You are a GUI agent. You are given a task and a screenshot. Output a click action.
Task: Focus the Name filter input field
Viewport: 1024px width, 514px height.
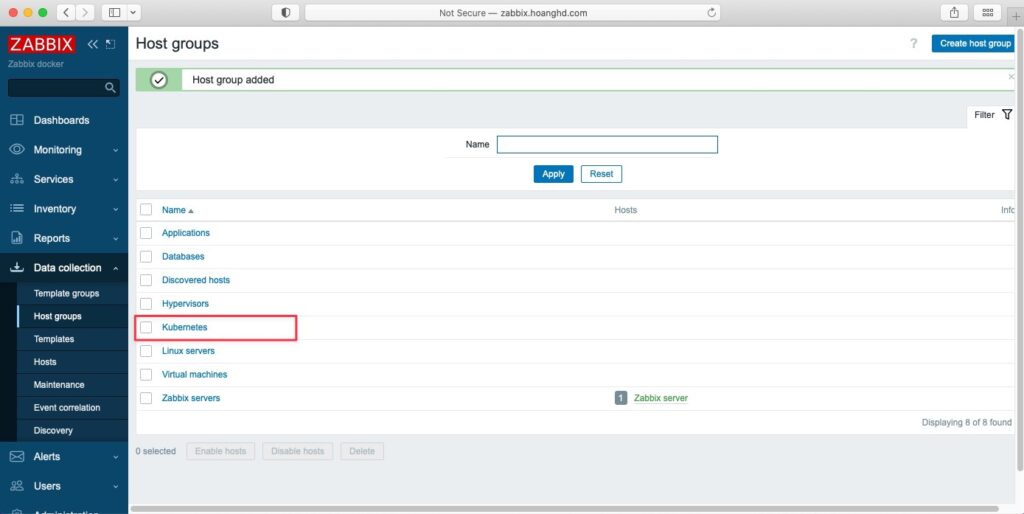click(607, 144)
